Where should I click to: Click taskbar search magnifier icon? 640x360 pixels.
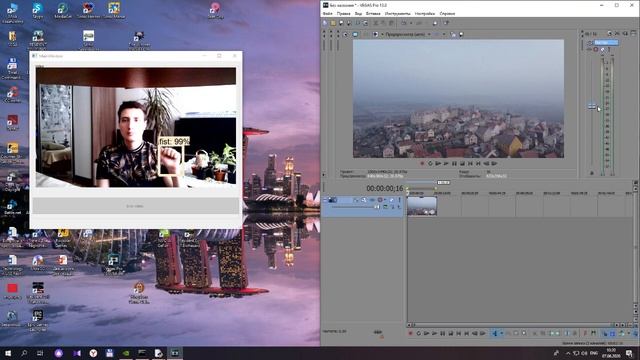click(24, 353)
